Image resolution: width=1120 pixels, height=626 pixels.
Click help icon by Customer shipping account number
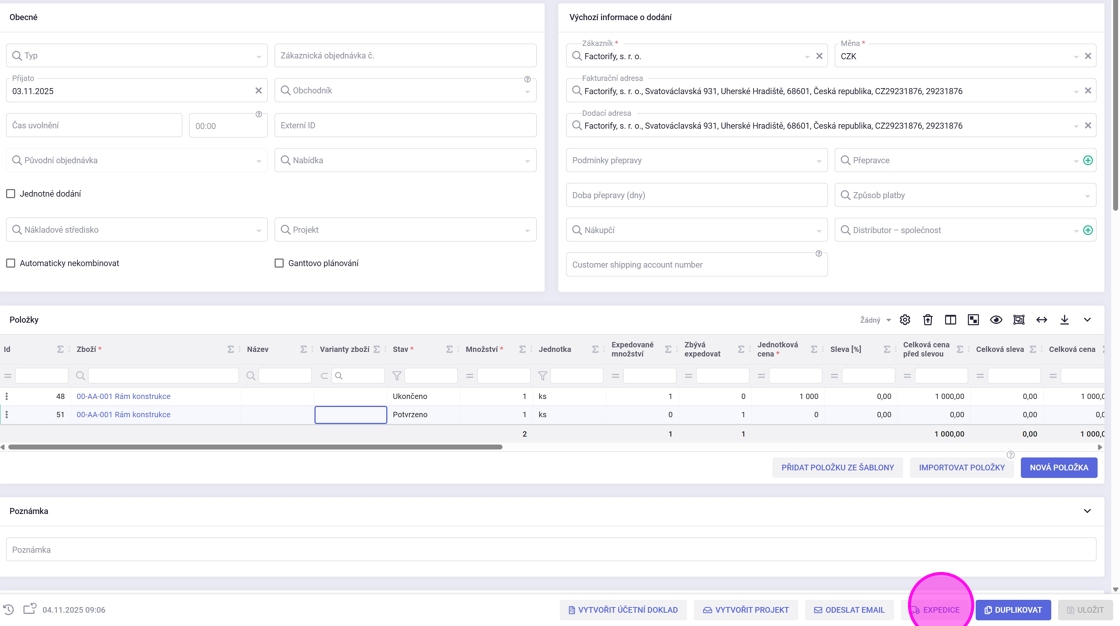pos(819,254)
